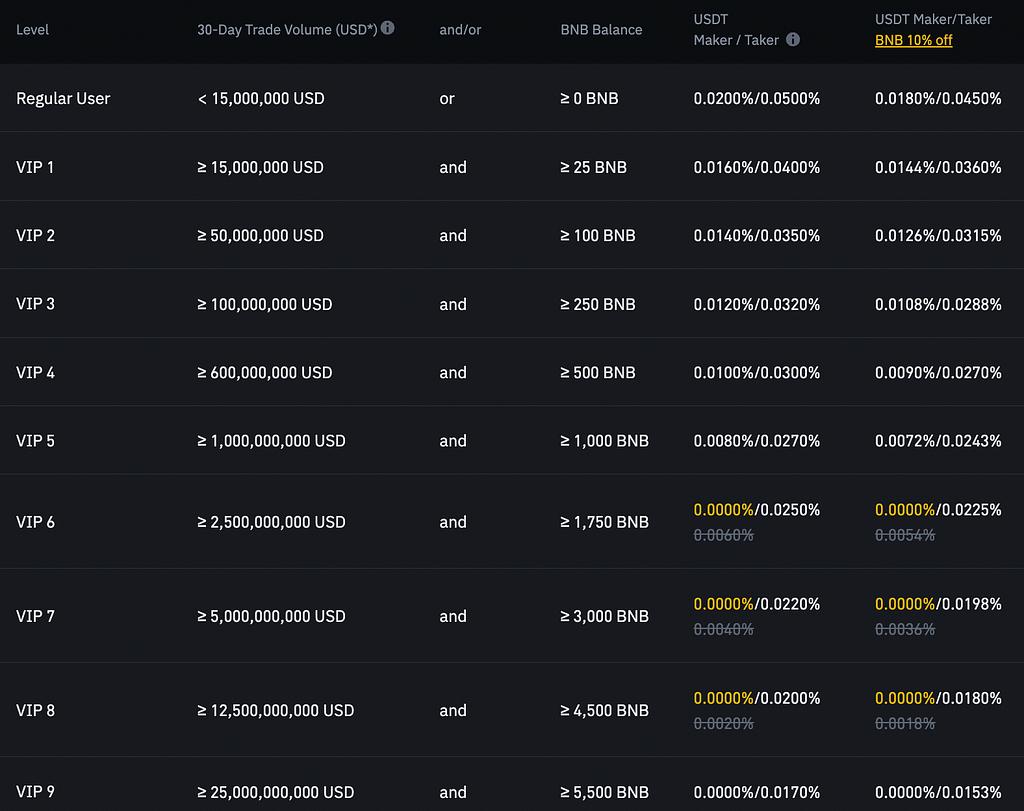Click the BNB Balance column header
Image resolution: width=1024 pixels, height=811 pixels.
click(x=602, y=30)
